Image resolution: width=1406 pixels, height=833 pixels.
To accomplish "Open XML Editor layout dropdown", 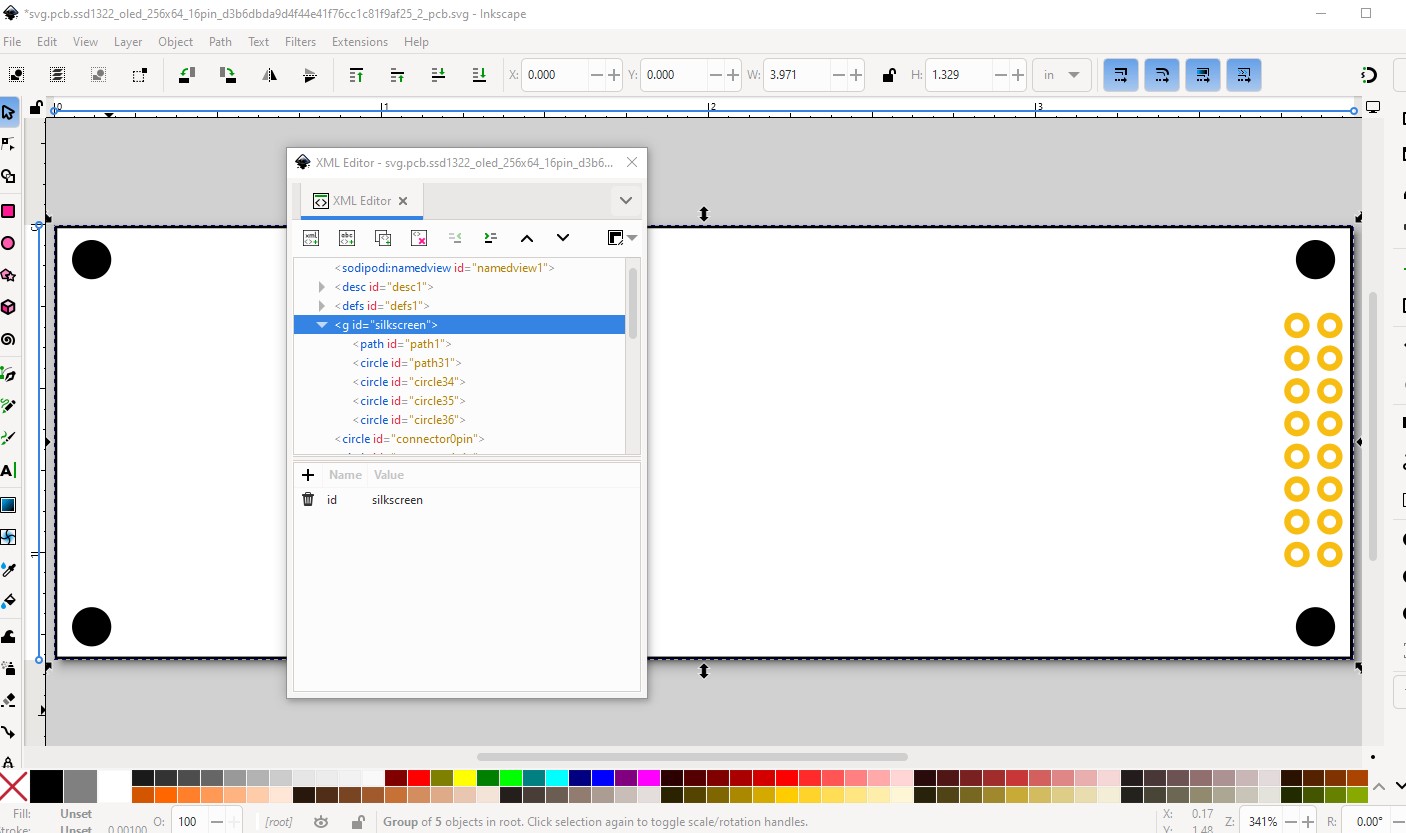I will pos(622,238).
